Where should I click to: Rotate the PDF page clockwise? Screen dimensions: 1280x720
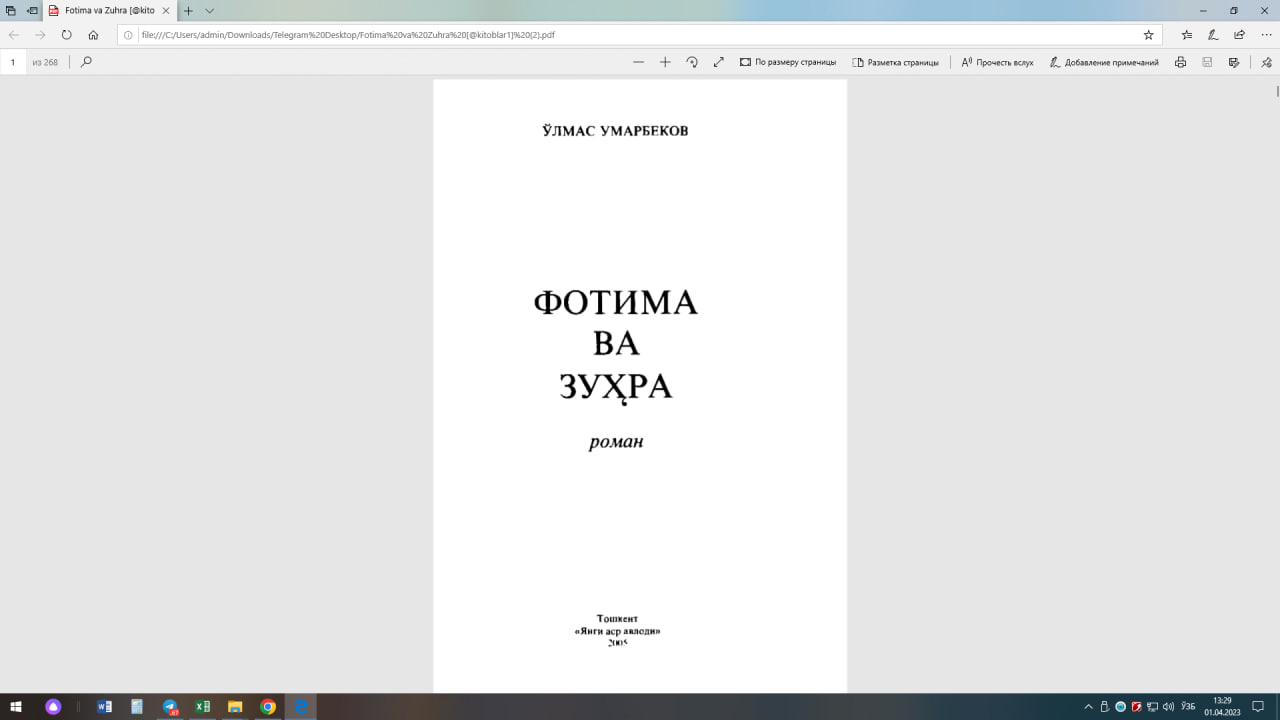[x=692, y=62]
